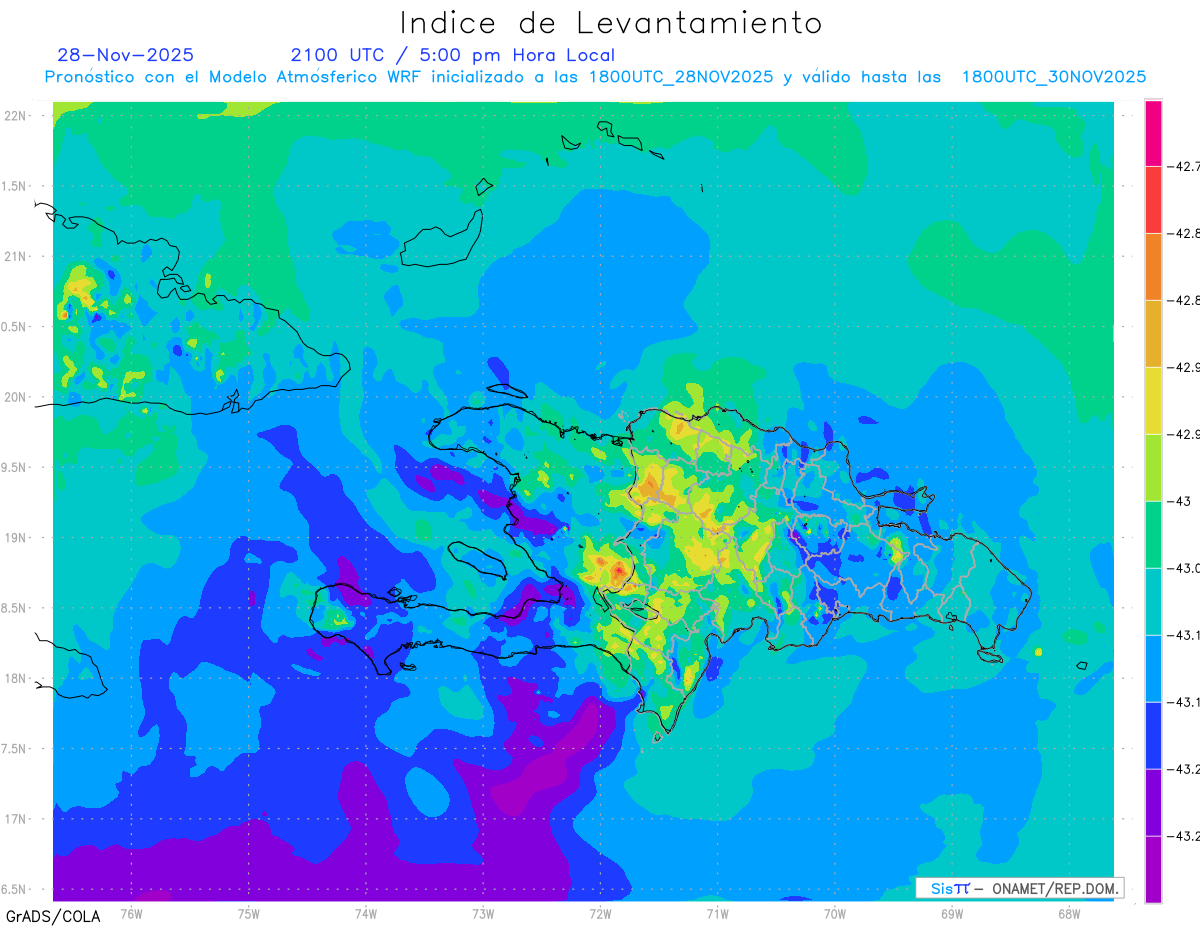Click the "8.5N" latitude label
The width and height of the screenshot is (1200, 927).
pyautogui.click(x=15, y=608)
